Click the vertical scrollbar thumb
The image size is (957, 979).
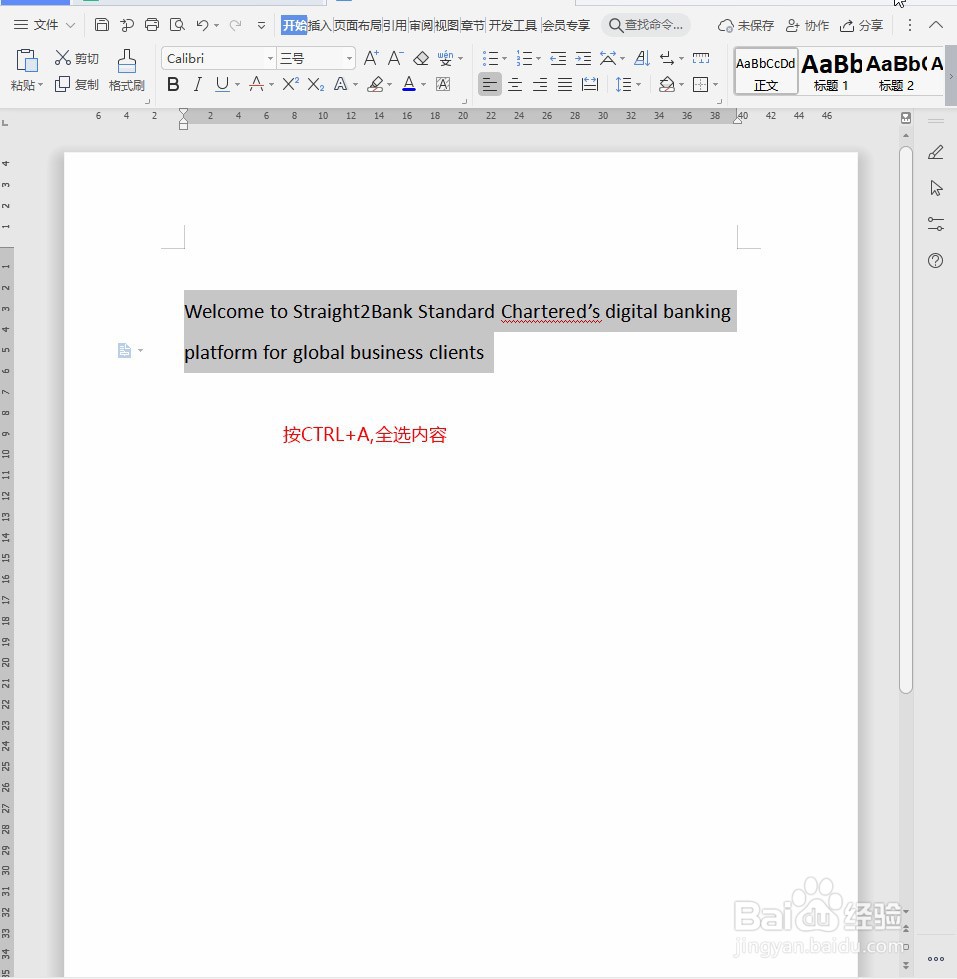click(x=906, y=419)
